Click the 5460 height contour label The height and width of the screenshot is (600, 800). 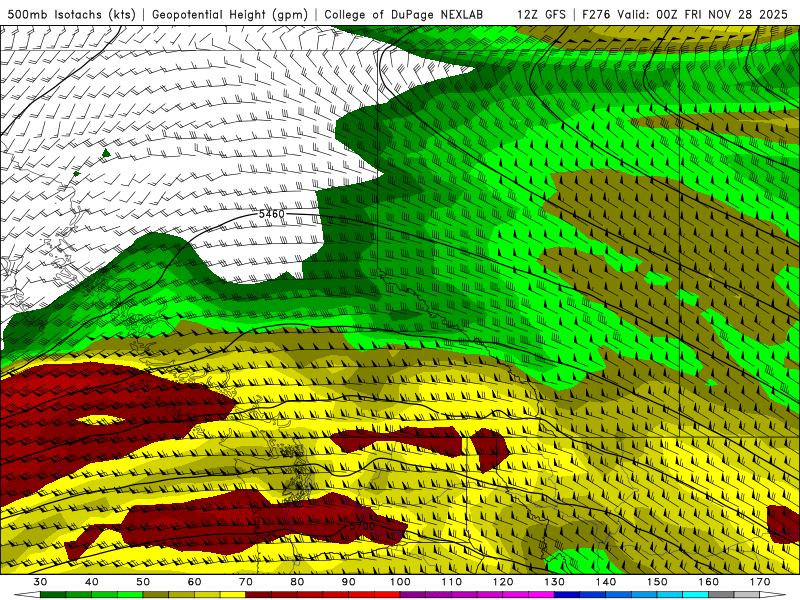pos(271,214)
